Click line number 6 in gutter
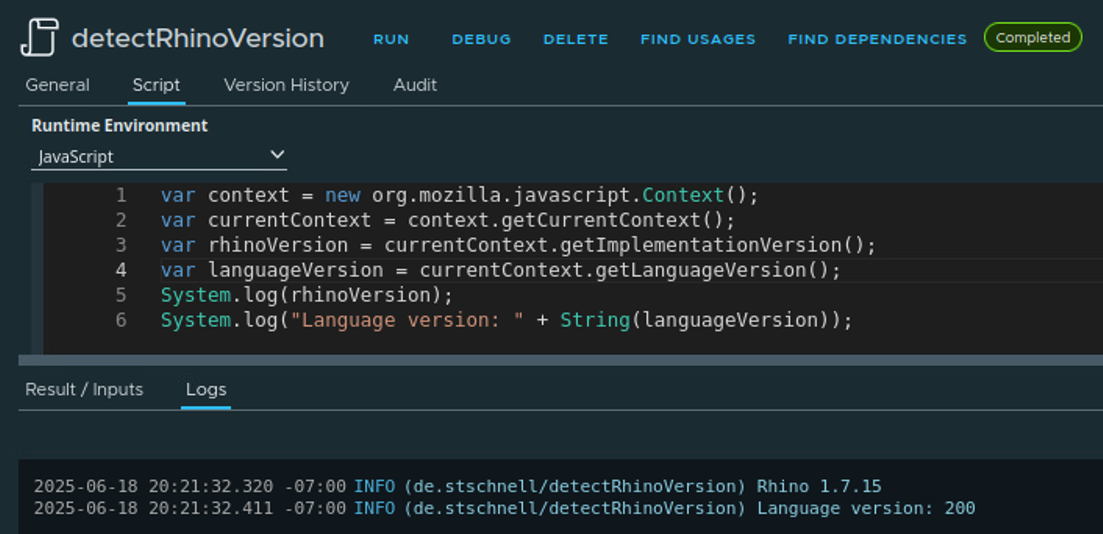 [x=122, y=321]
